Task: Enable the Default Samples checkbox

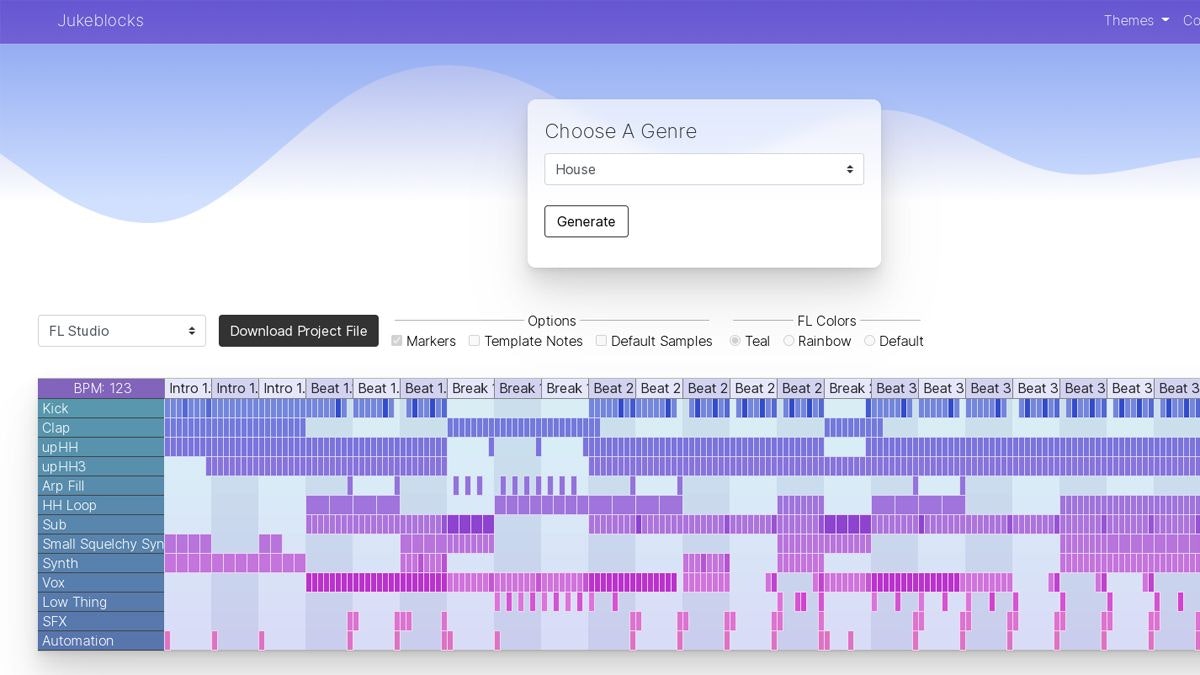Action: [601, 341]
